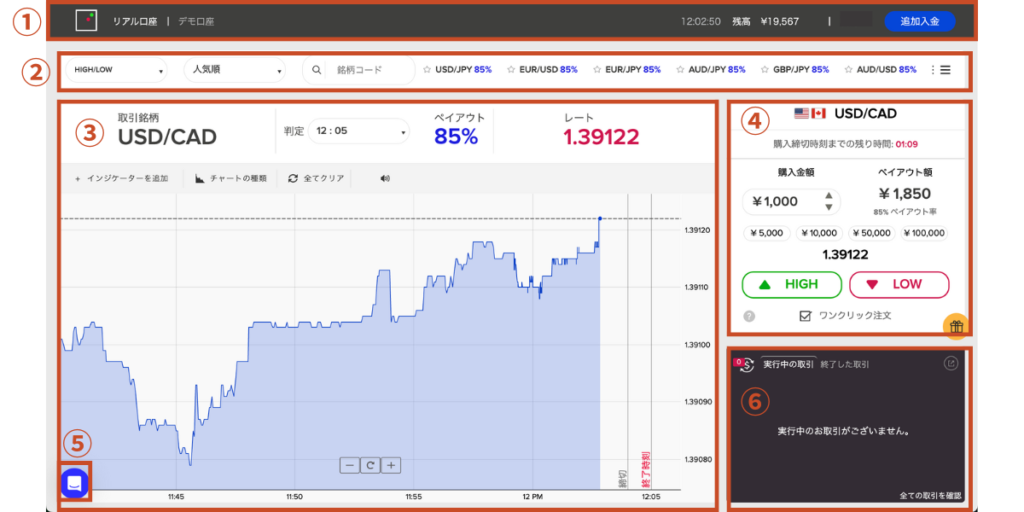Viewport: 1024px width, 512px height.
Task: Click the 追加入金 deposit button
Action: click(x=919, y=20)
